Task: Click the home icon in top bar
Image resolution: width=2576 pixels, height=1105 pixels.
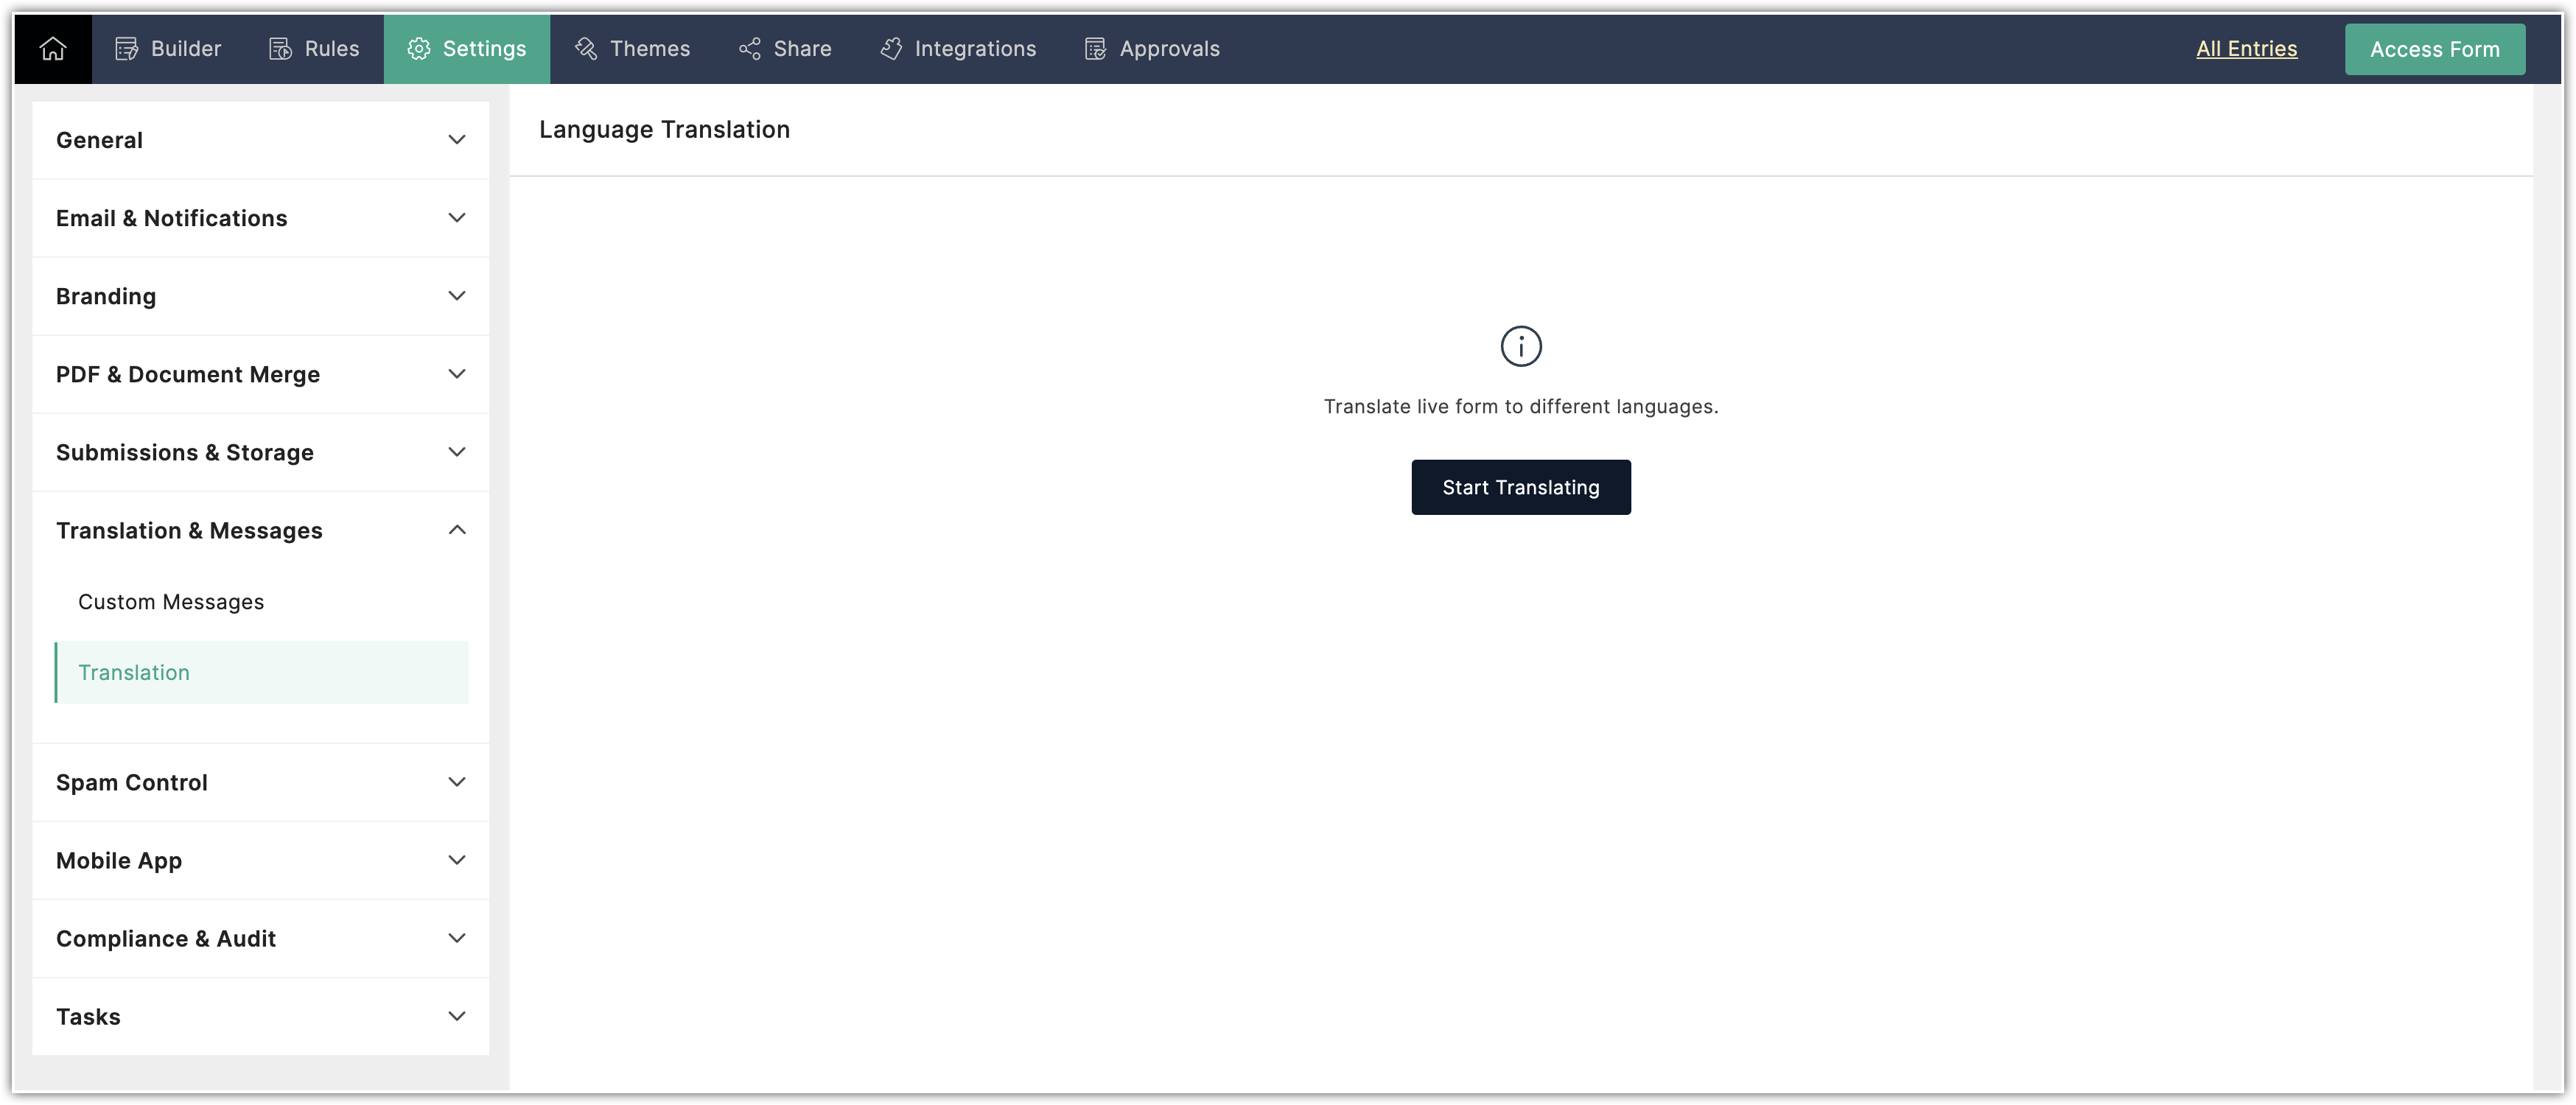Action: (x=53, y=48)
